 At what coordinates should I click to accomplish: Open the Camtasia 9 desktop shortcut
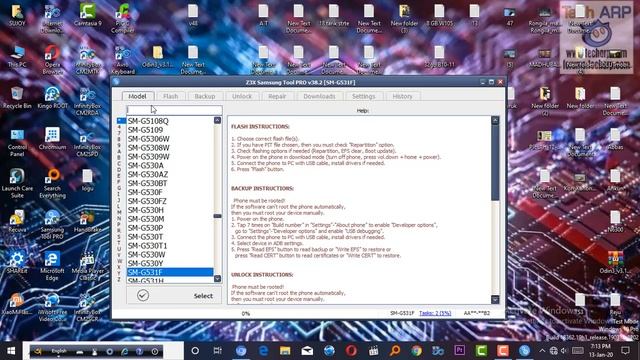(x=88, y=16)
